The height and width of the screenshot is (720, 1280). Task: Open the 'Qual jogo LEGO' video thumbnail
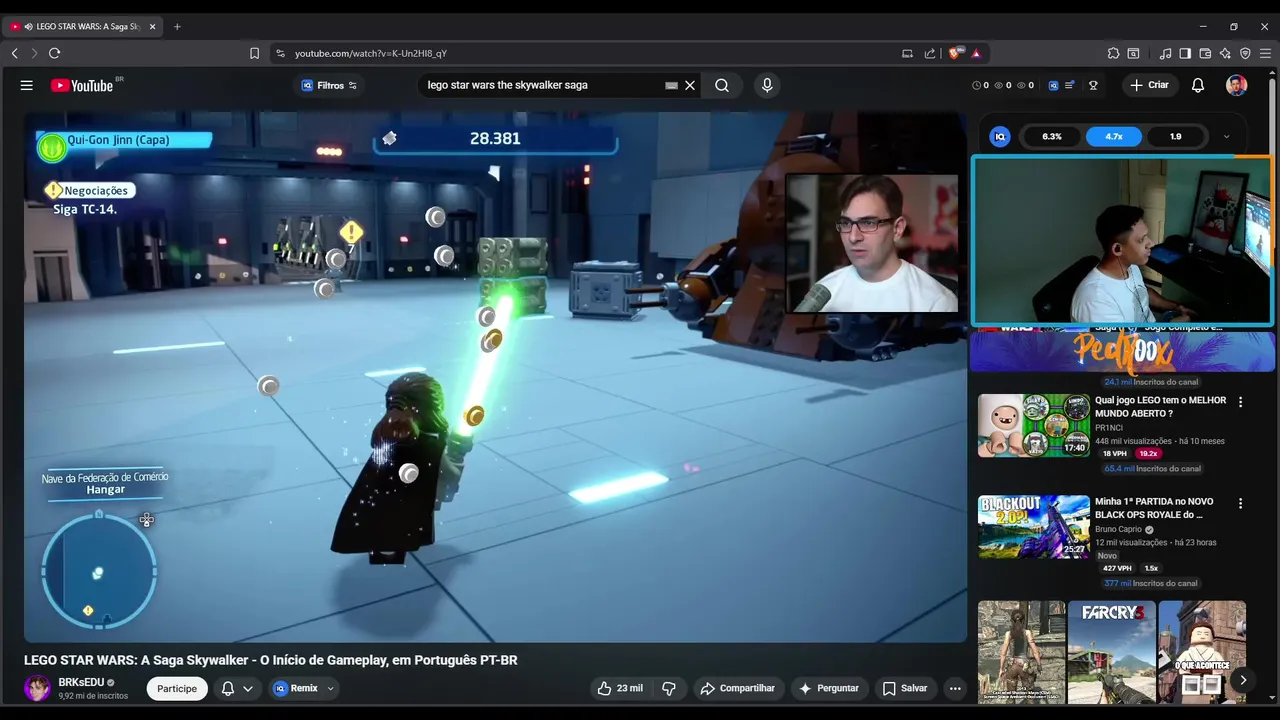click(x=1034, y=425)
